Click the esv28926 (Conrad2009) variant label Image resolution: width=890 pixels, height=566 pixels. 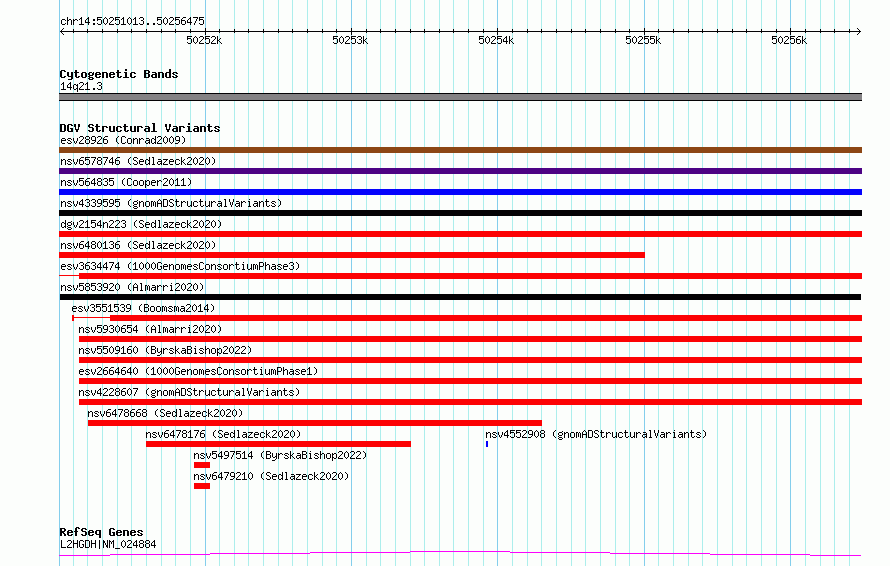coord(123,140)
